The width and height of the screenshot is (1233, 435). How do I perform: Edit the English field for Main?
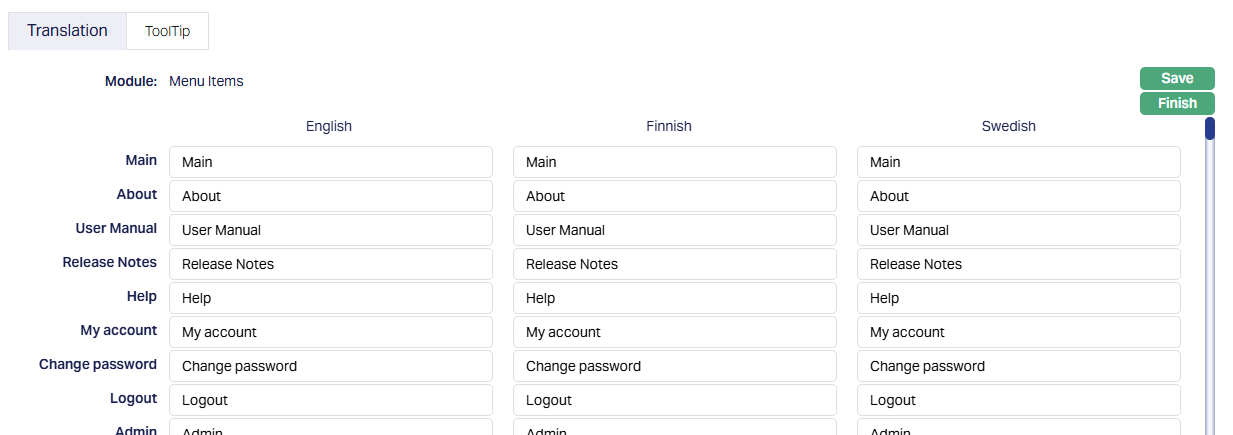[330, 162]
